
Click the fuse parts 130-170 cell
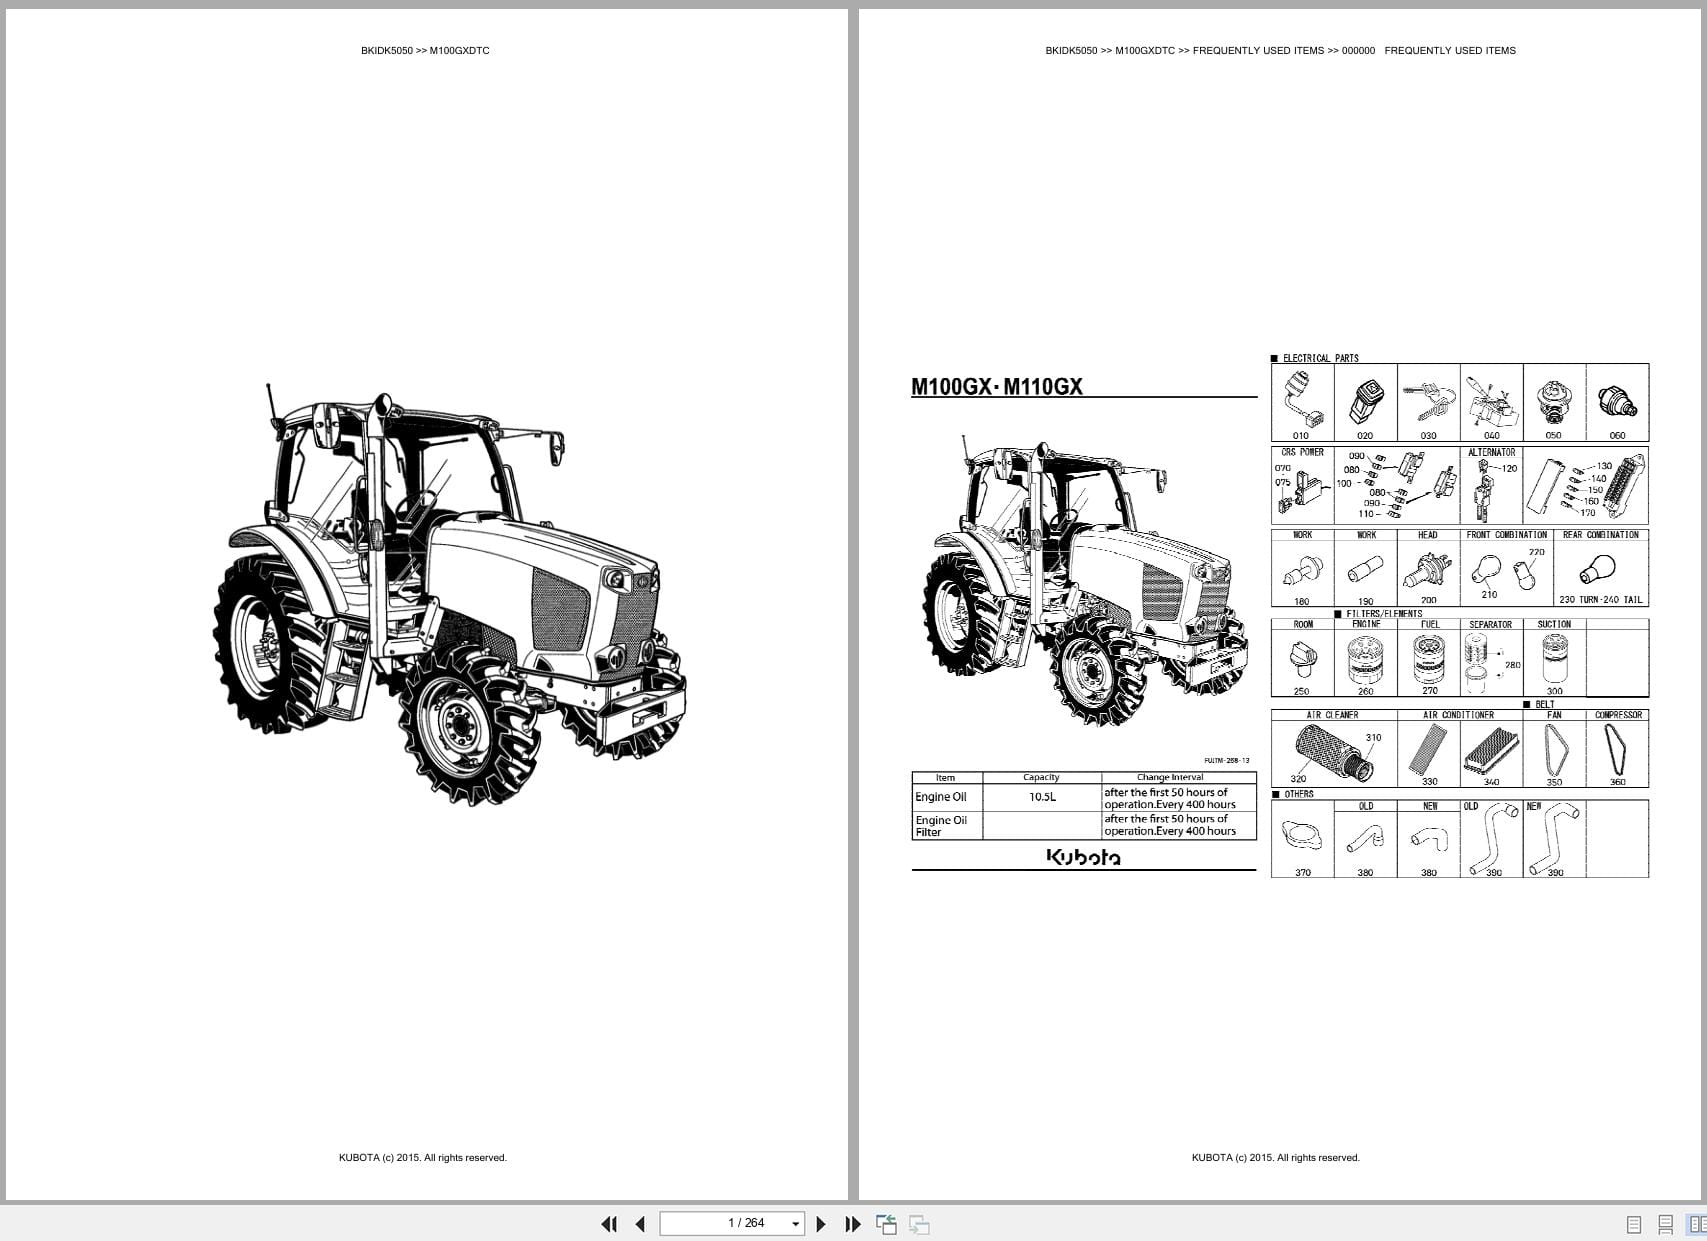(x=1586, y=485)
